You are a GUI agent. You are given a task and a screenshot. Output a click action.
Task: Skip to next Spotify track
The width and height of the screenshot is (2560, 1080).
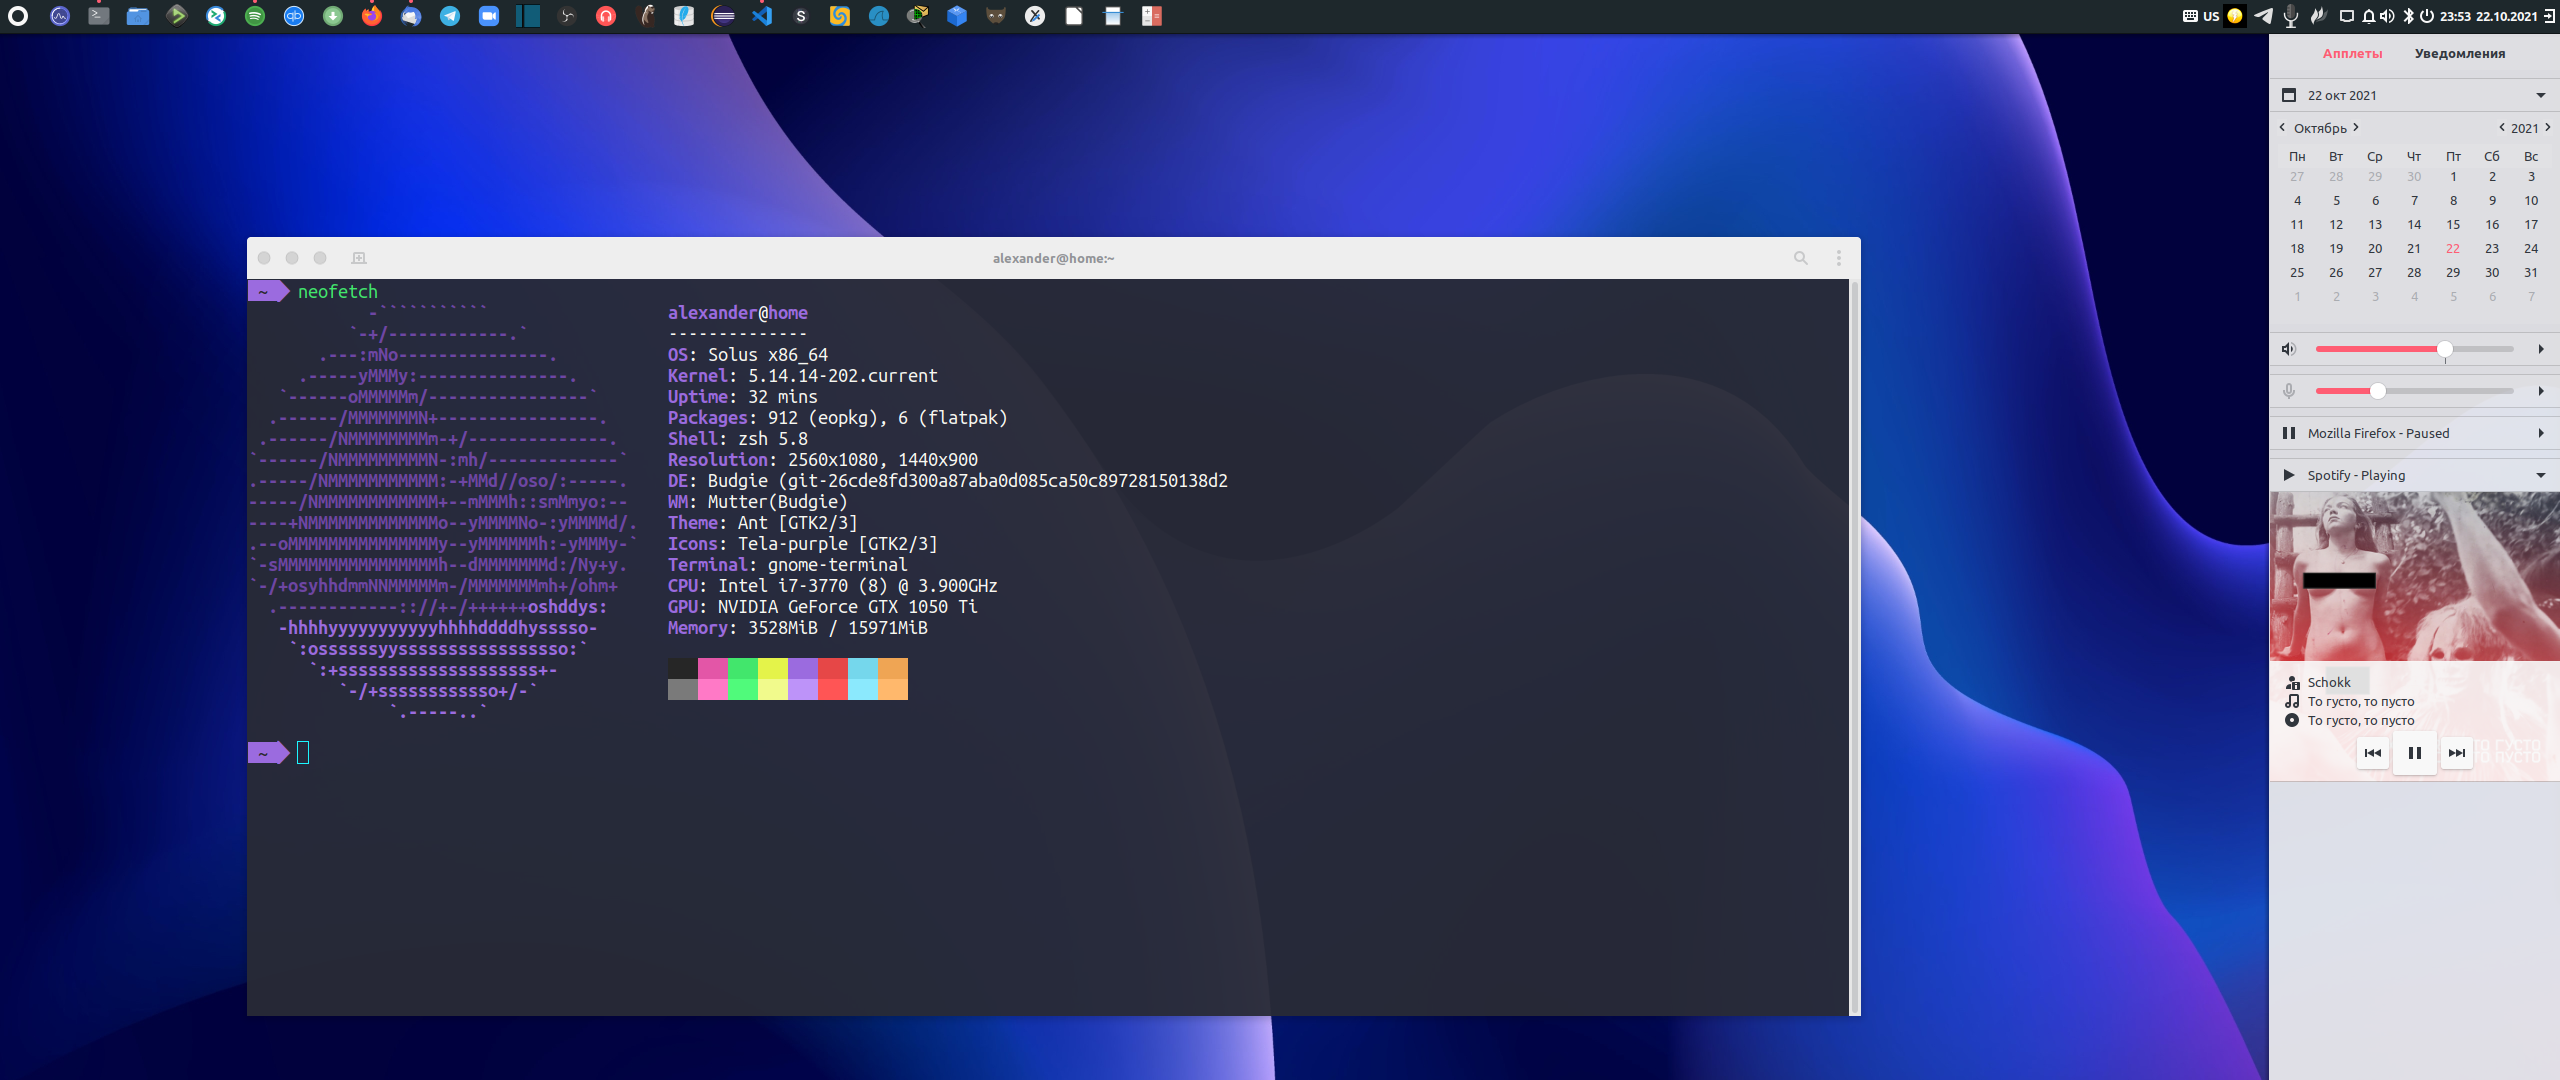point(2456,753)
